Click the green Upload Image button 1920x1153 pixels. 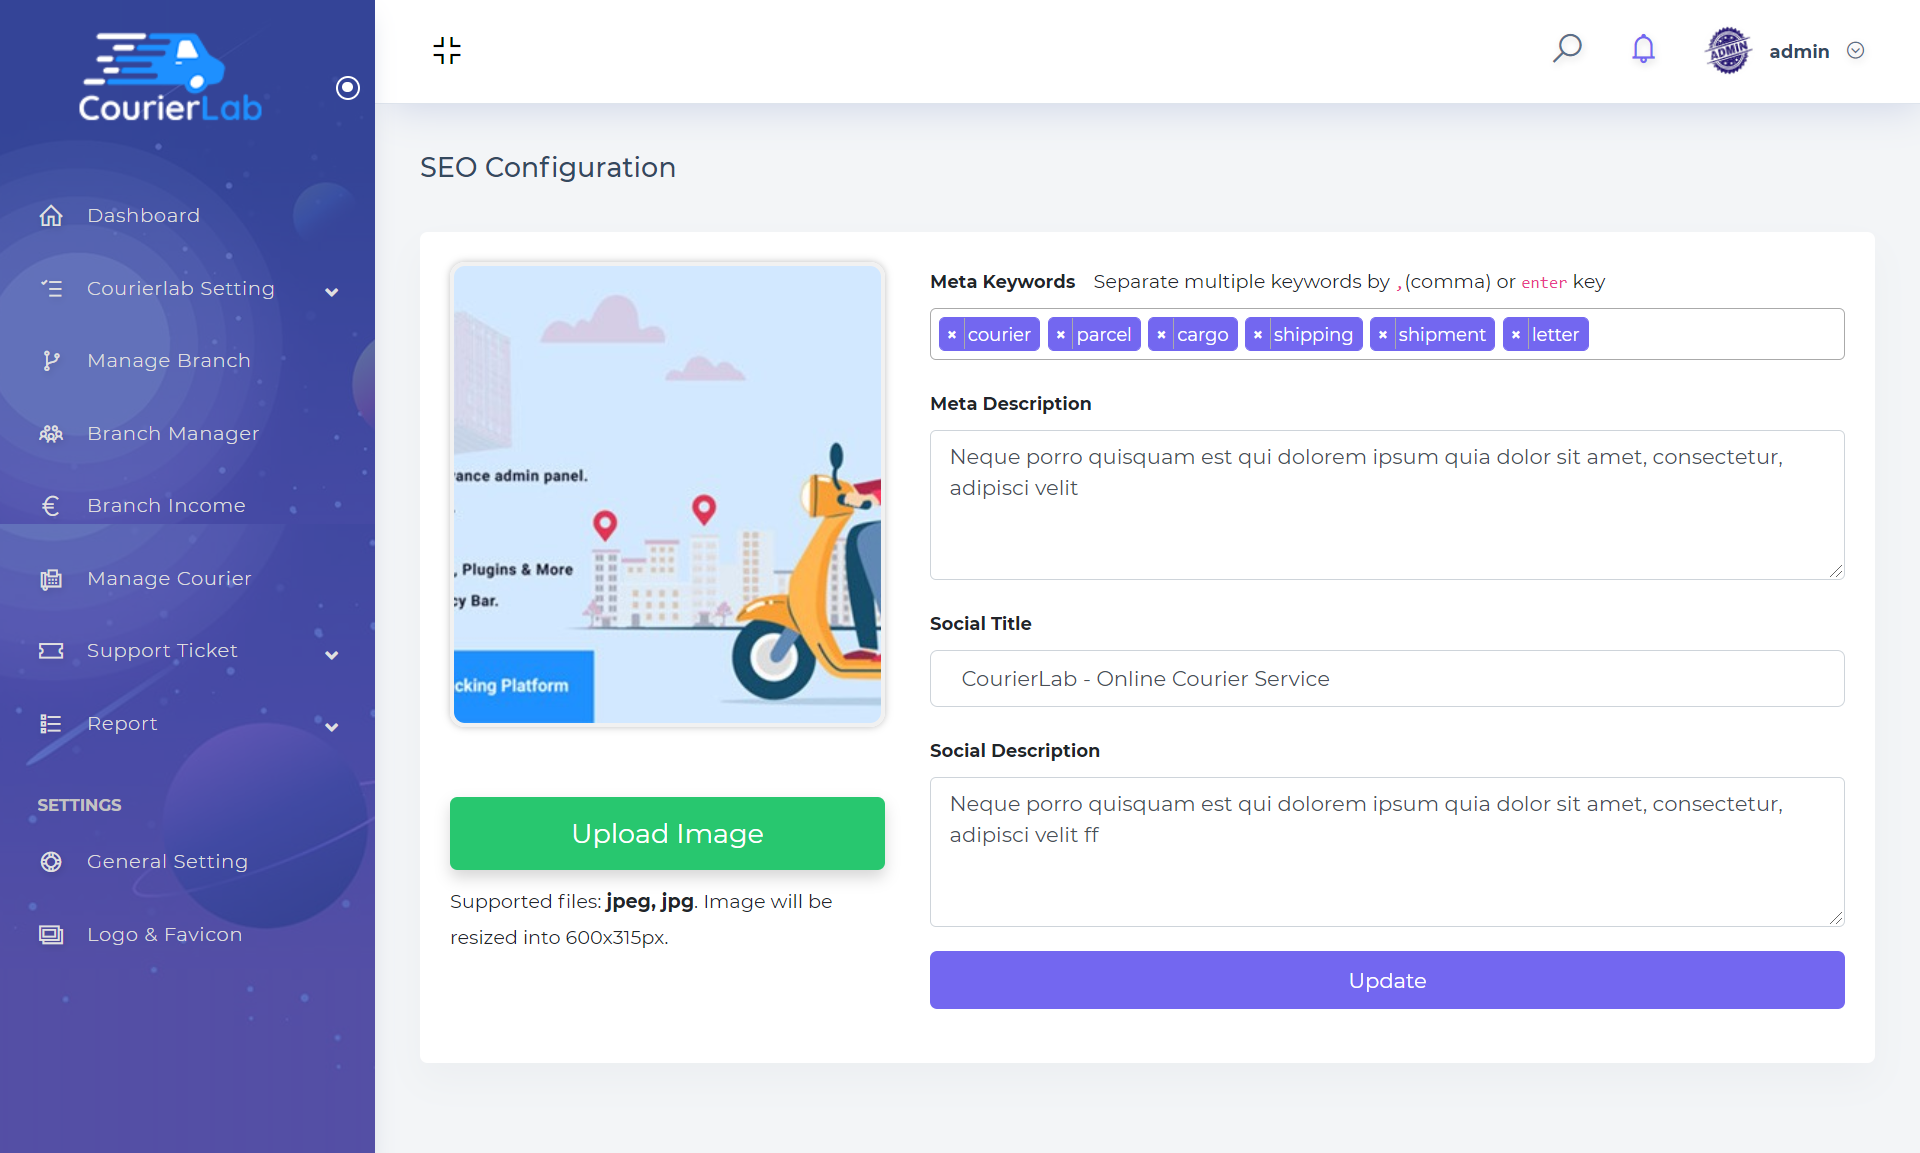[667, 833]
